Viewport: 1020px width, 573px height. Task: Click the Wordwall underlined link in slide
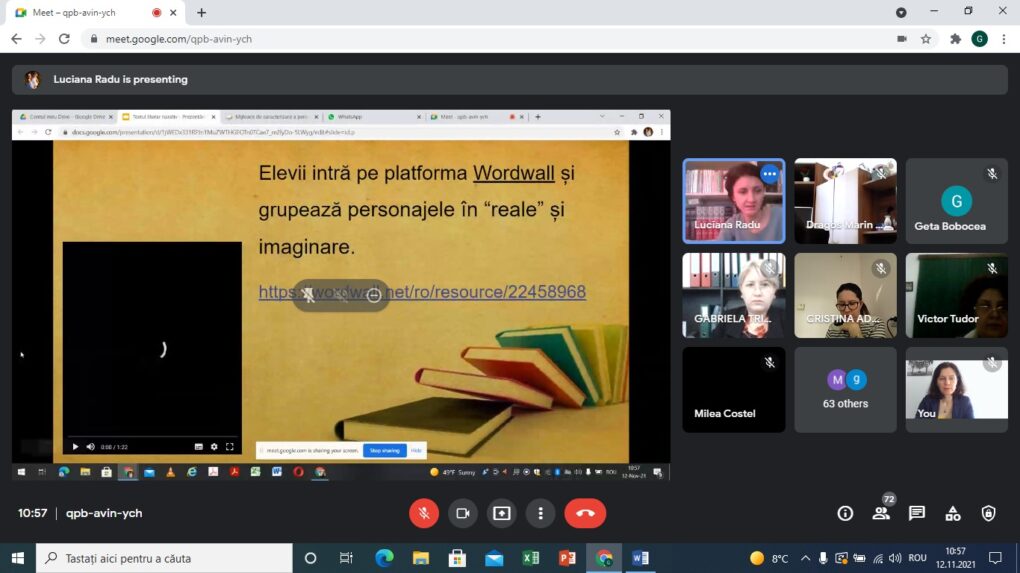(513, 173)
